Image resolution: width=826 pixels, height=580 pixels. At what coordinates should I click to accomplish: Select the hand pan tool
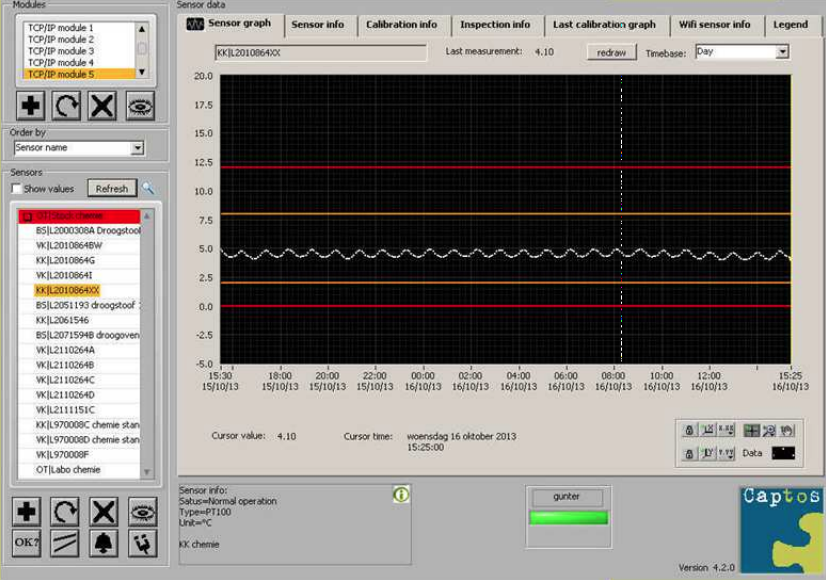pyautogui.click(x=786, y=430)
